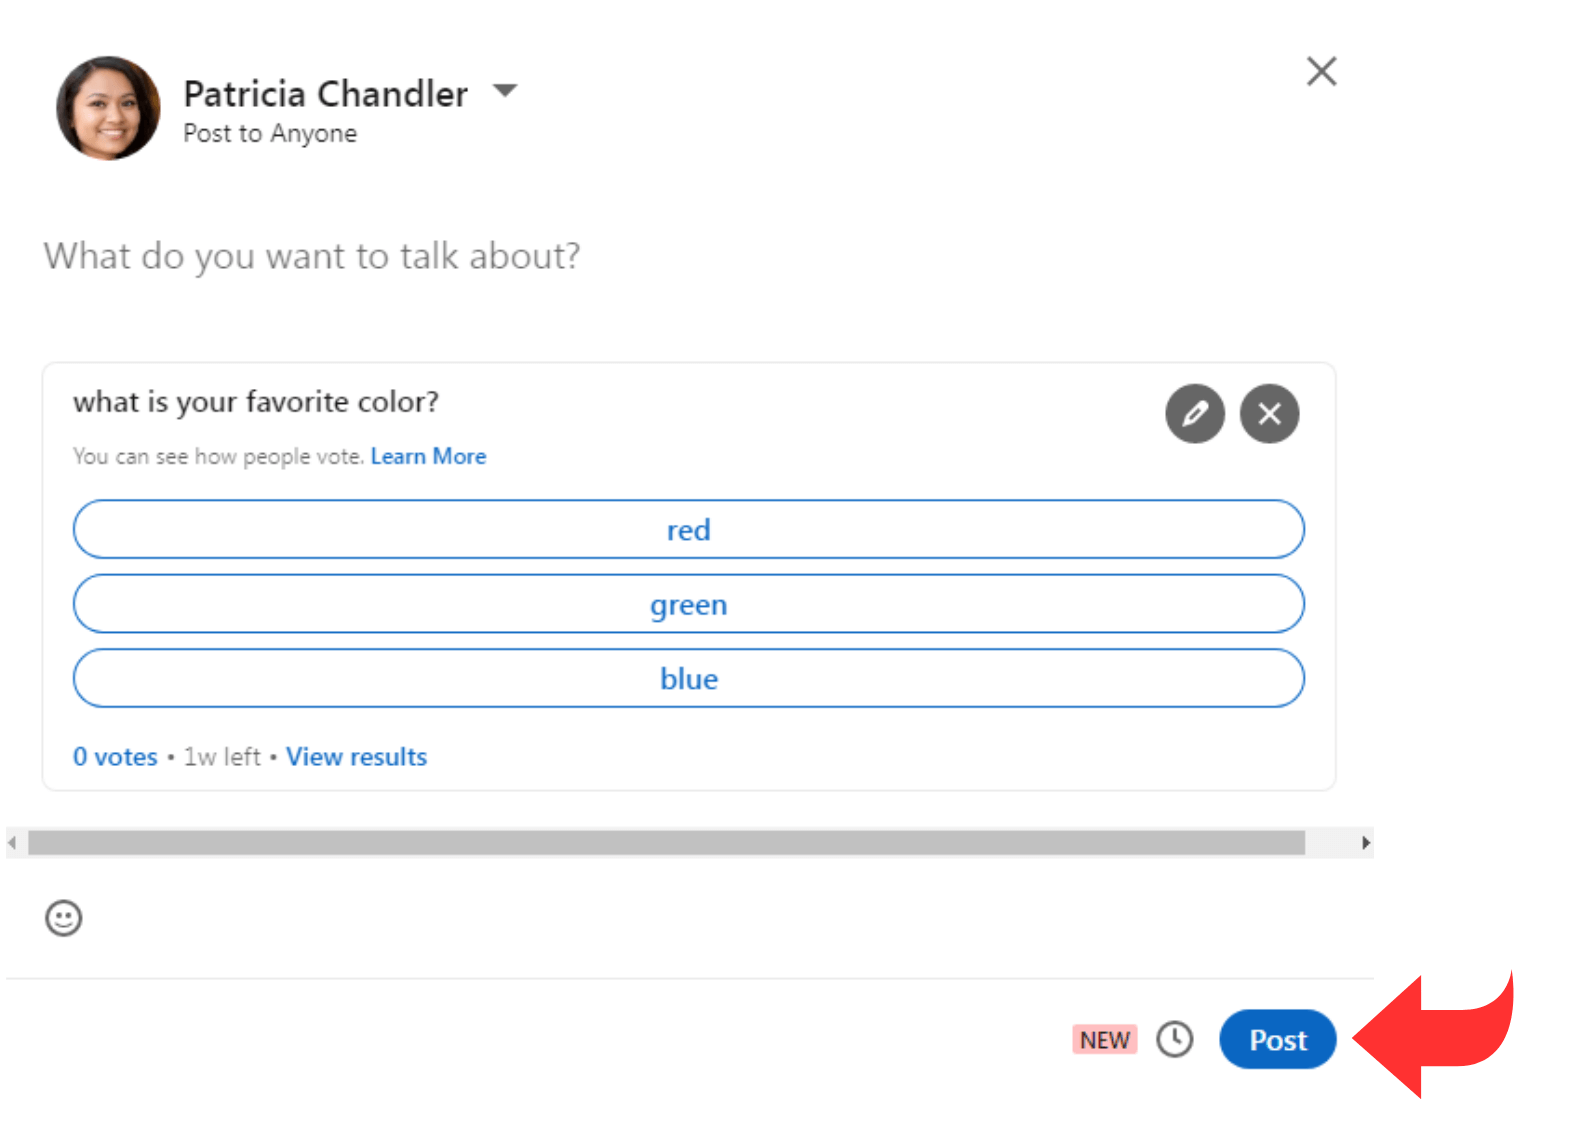
Task: Select the green poll option
Action: click(x=688, y=604)
